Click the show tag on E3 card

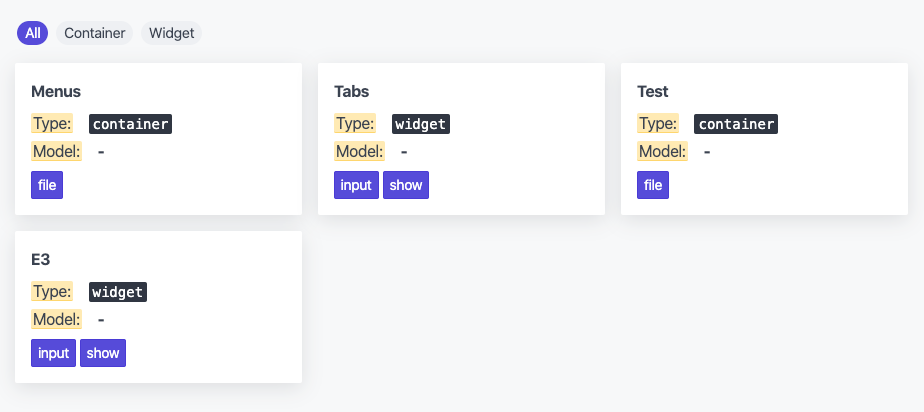point(103,353)
